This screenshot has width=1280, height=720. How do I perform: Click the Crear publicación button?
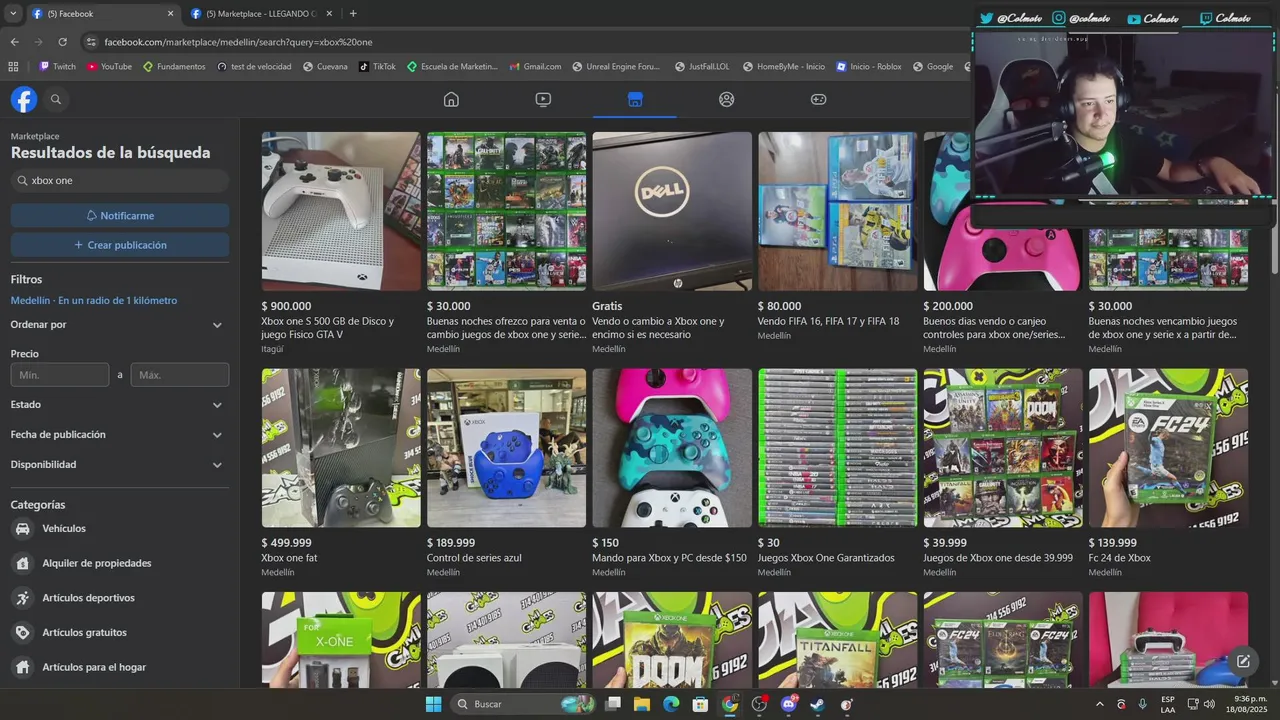click(120, 245)
